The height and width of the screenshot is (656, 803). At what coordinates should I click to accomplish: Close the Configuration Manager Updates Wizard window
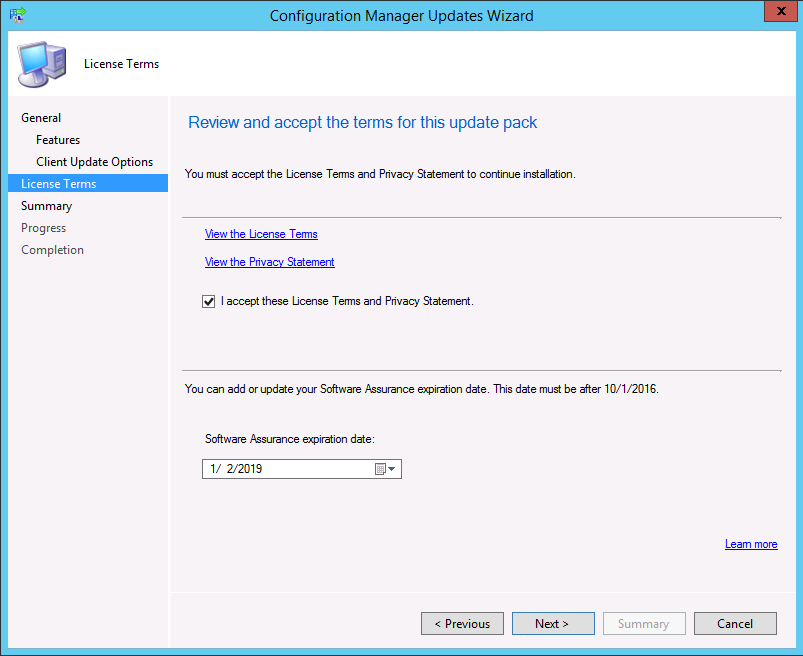[781, 11]
